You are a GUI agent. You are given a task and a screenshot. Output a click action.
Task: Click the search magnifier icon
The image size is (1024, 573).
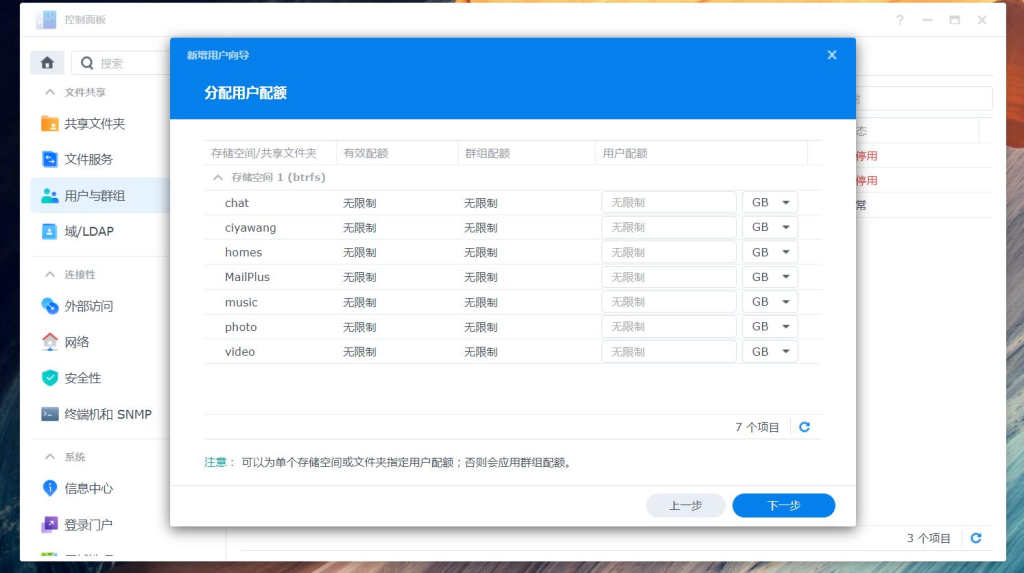click(87, 63)
